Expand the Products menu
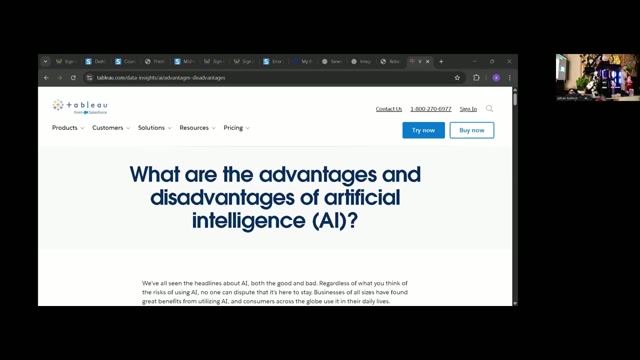The image size is (640, 360). click(68, 128)
